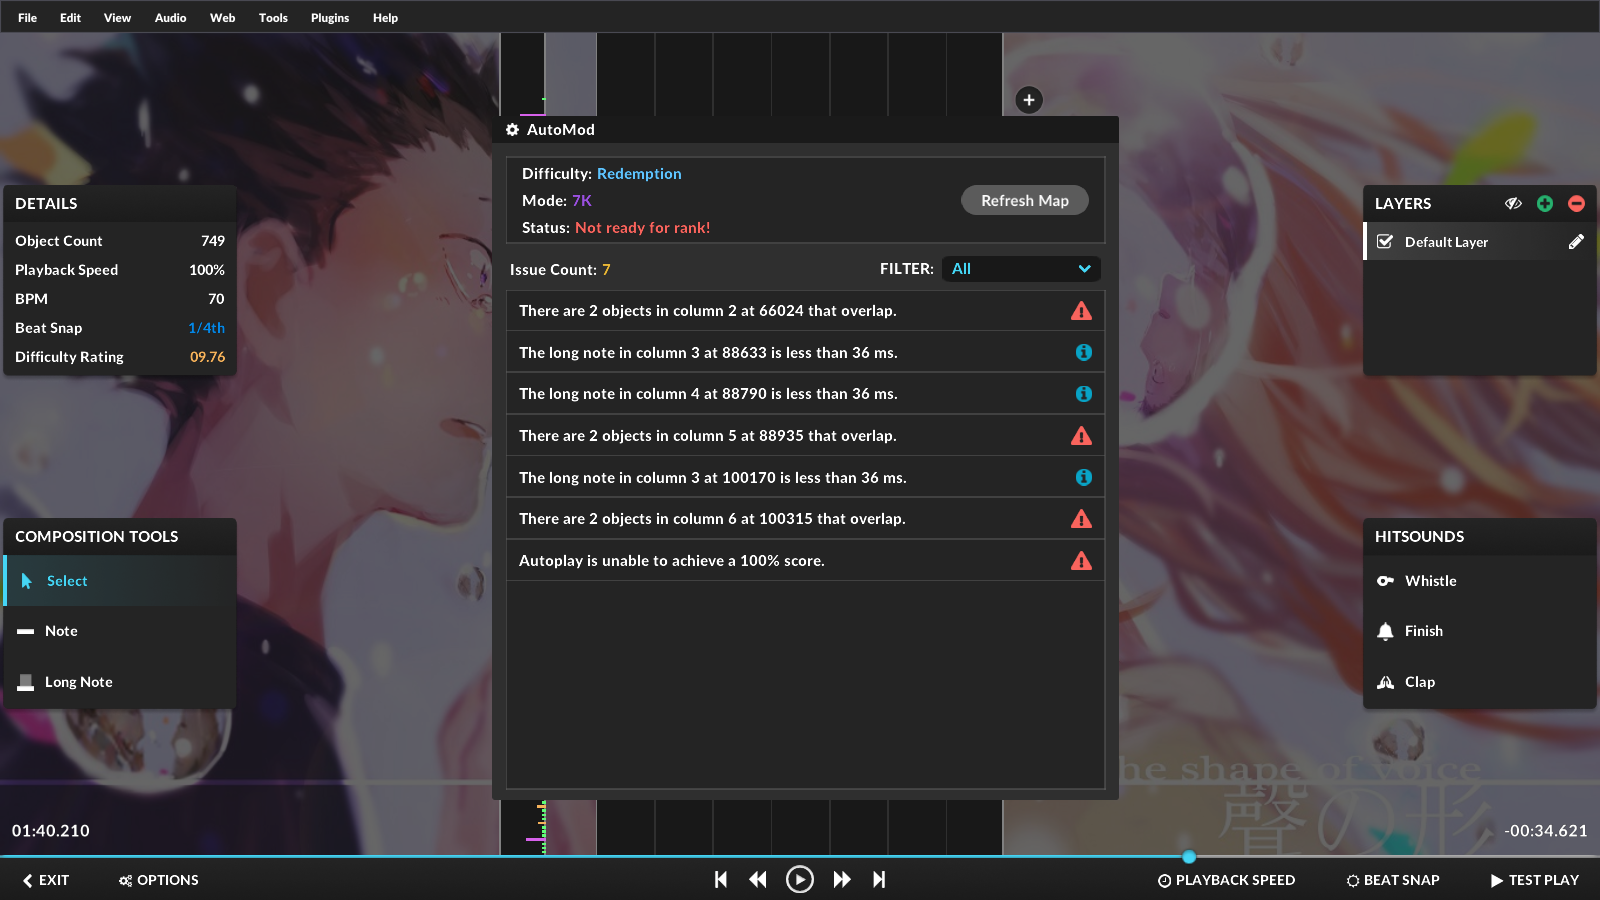Viewport: 1600px width, 900px height.
Task: Click the BPM value 70
Action: click(216, 299)
